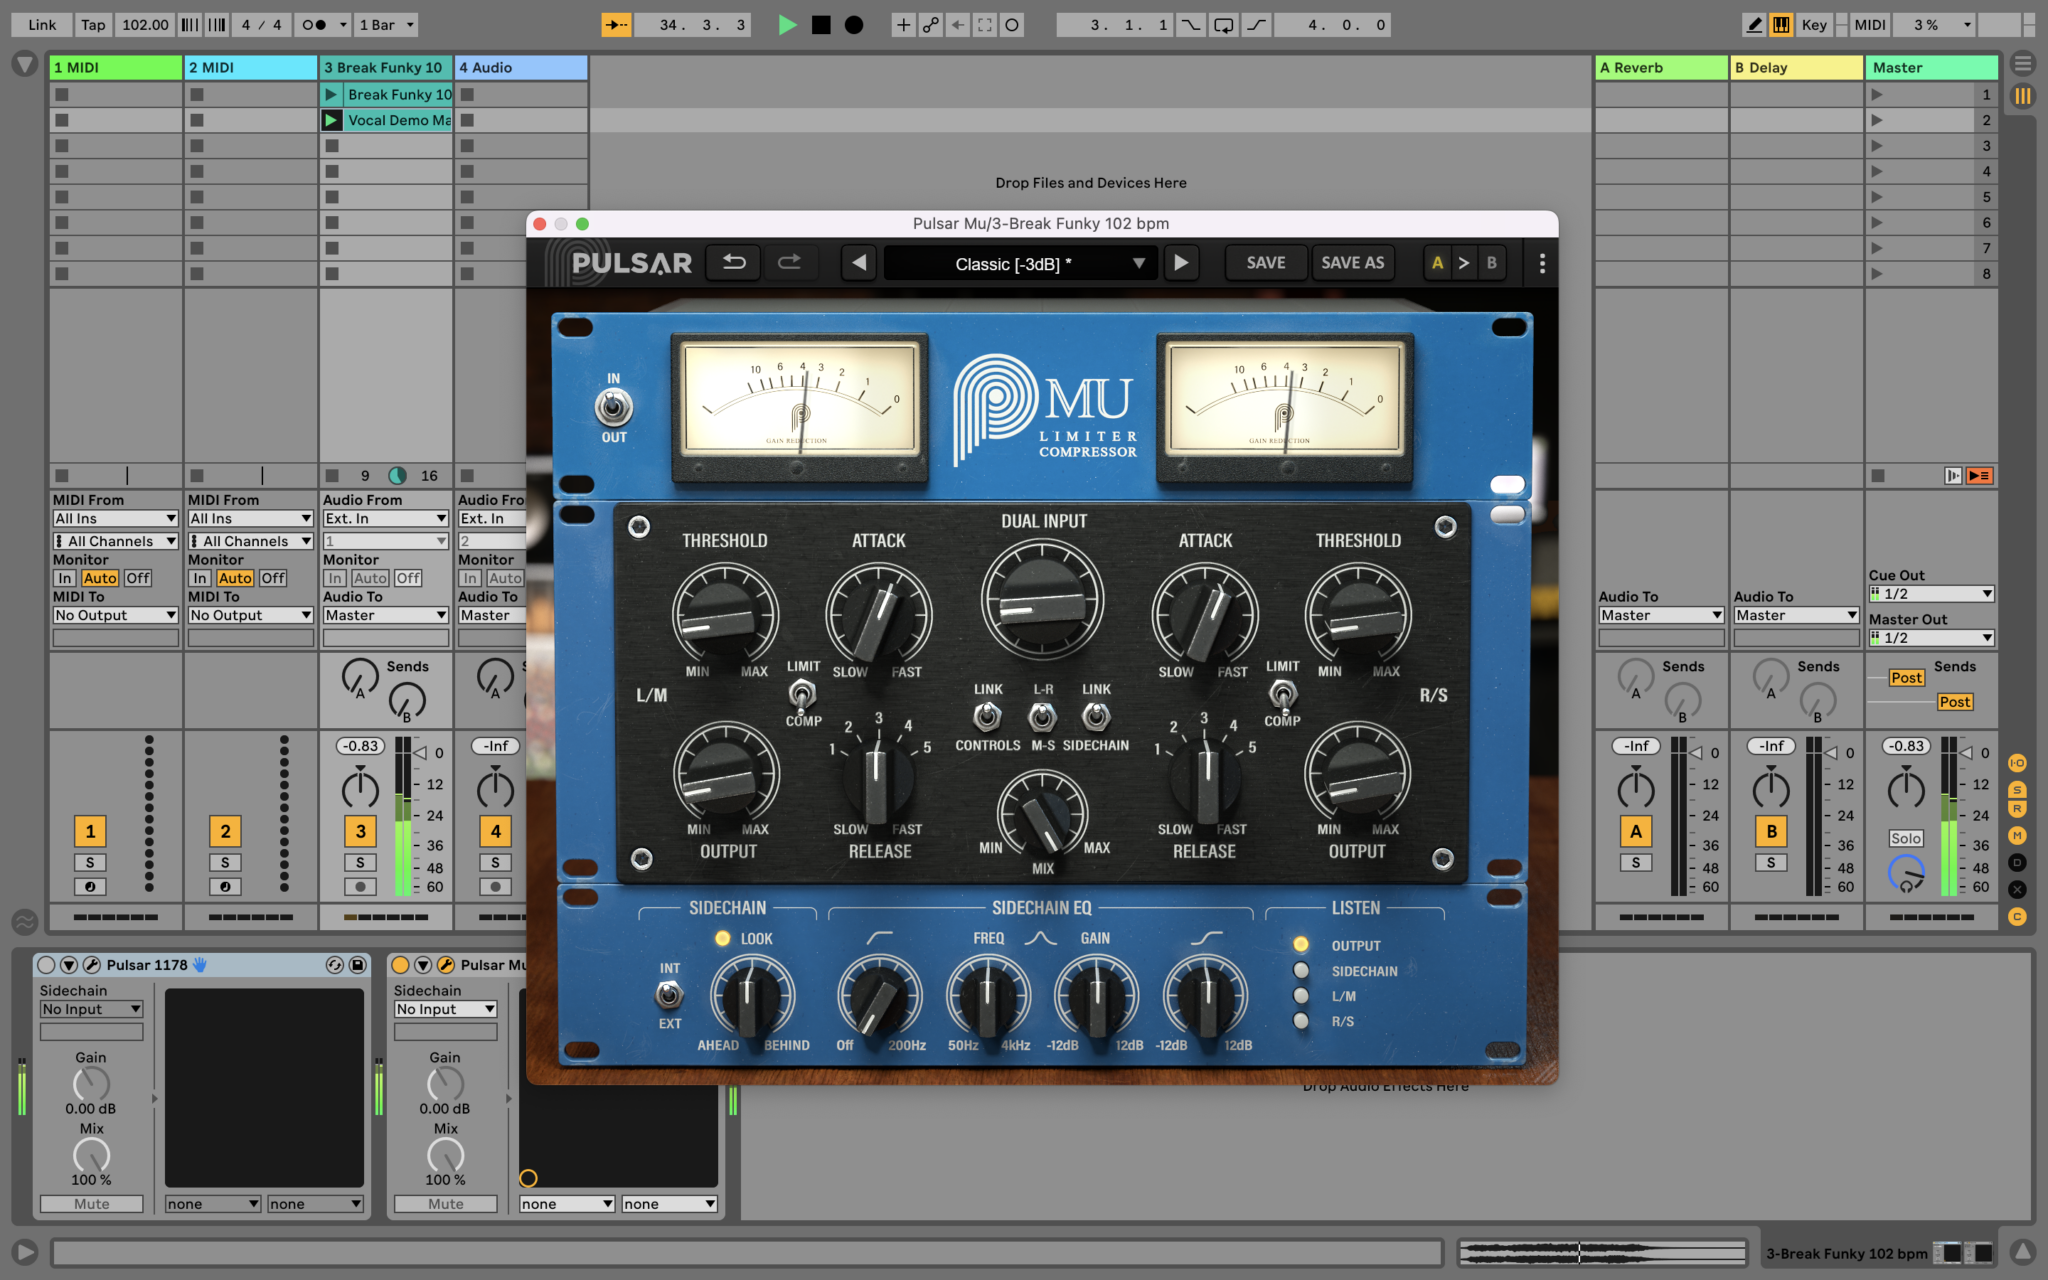Viewport: 2048px width, 1280px height.
Task: Solo track 3 with its S button
Action: tap(360, 862)
